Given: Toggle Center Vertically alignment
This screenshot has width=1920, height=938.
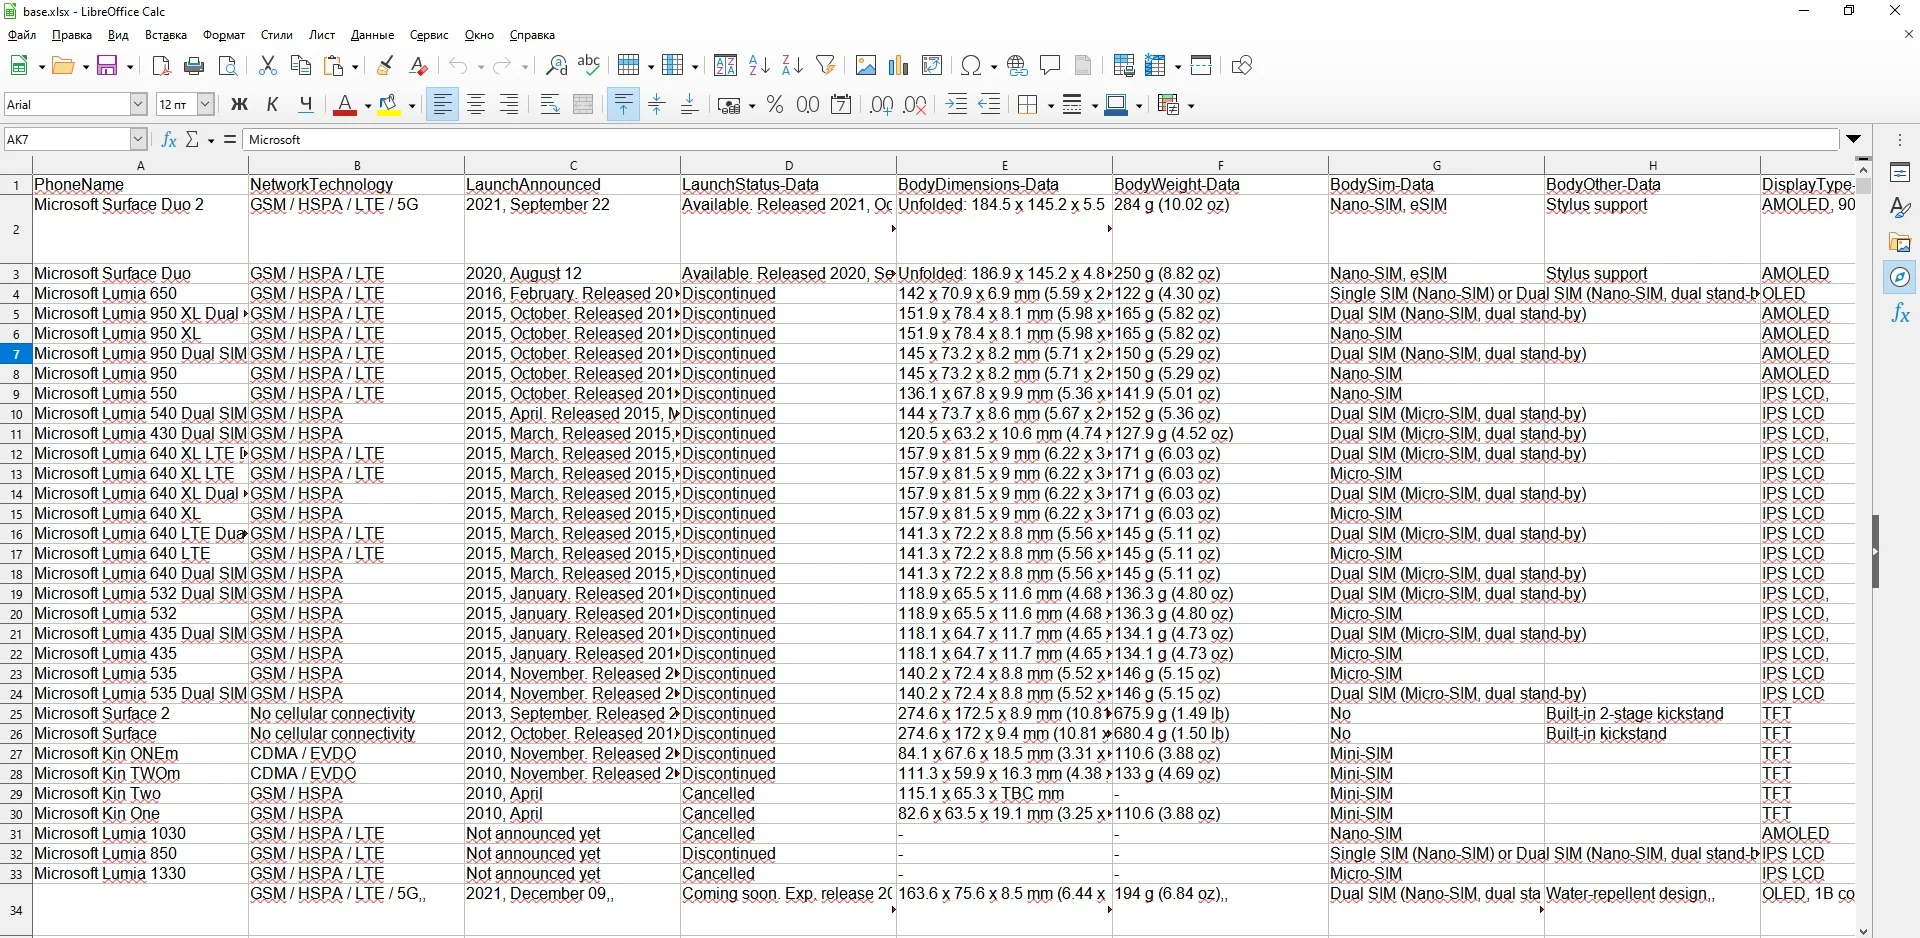Looking at the screenshot, I should click(657, 105).
